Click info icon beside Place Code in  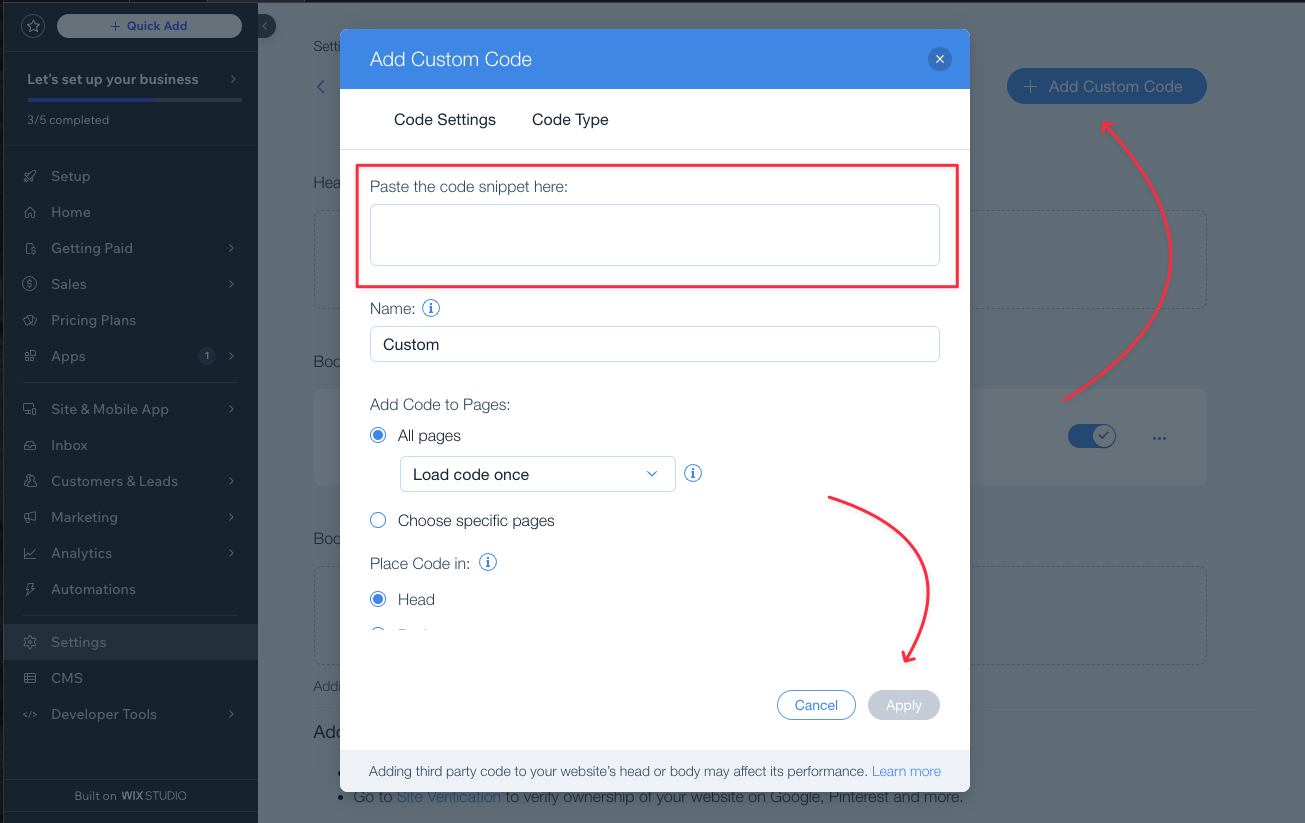coord(488,563)
